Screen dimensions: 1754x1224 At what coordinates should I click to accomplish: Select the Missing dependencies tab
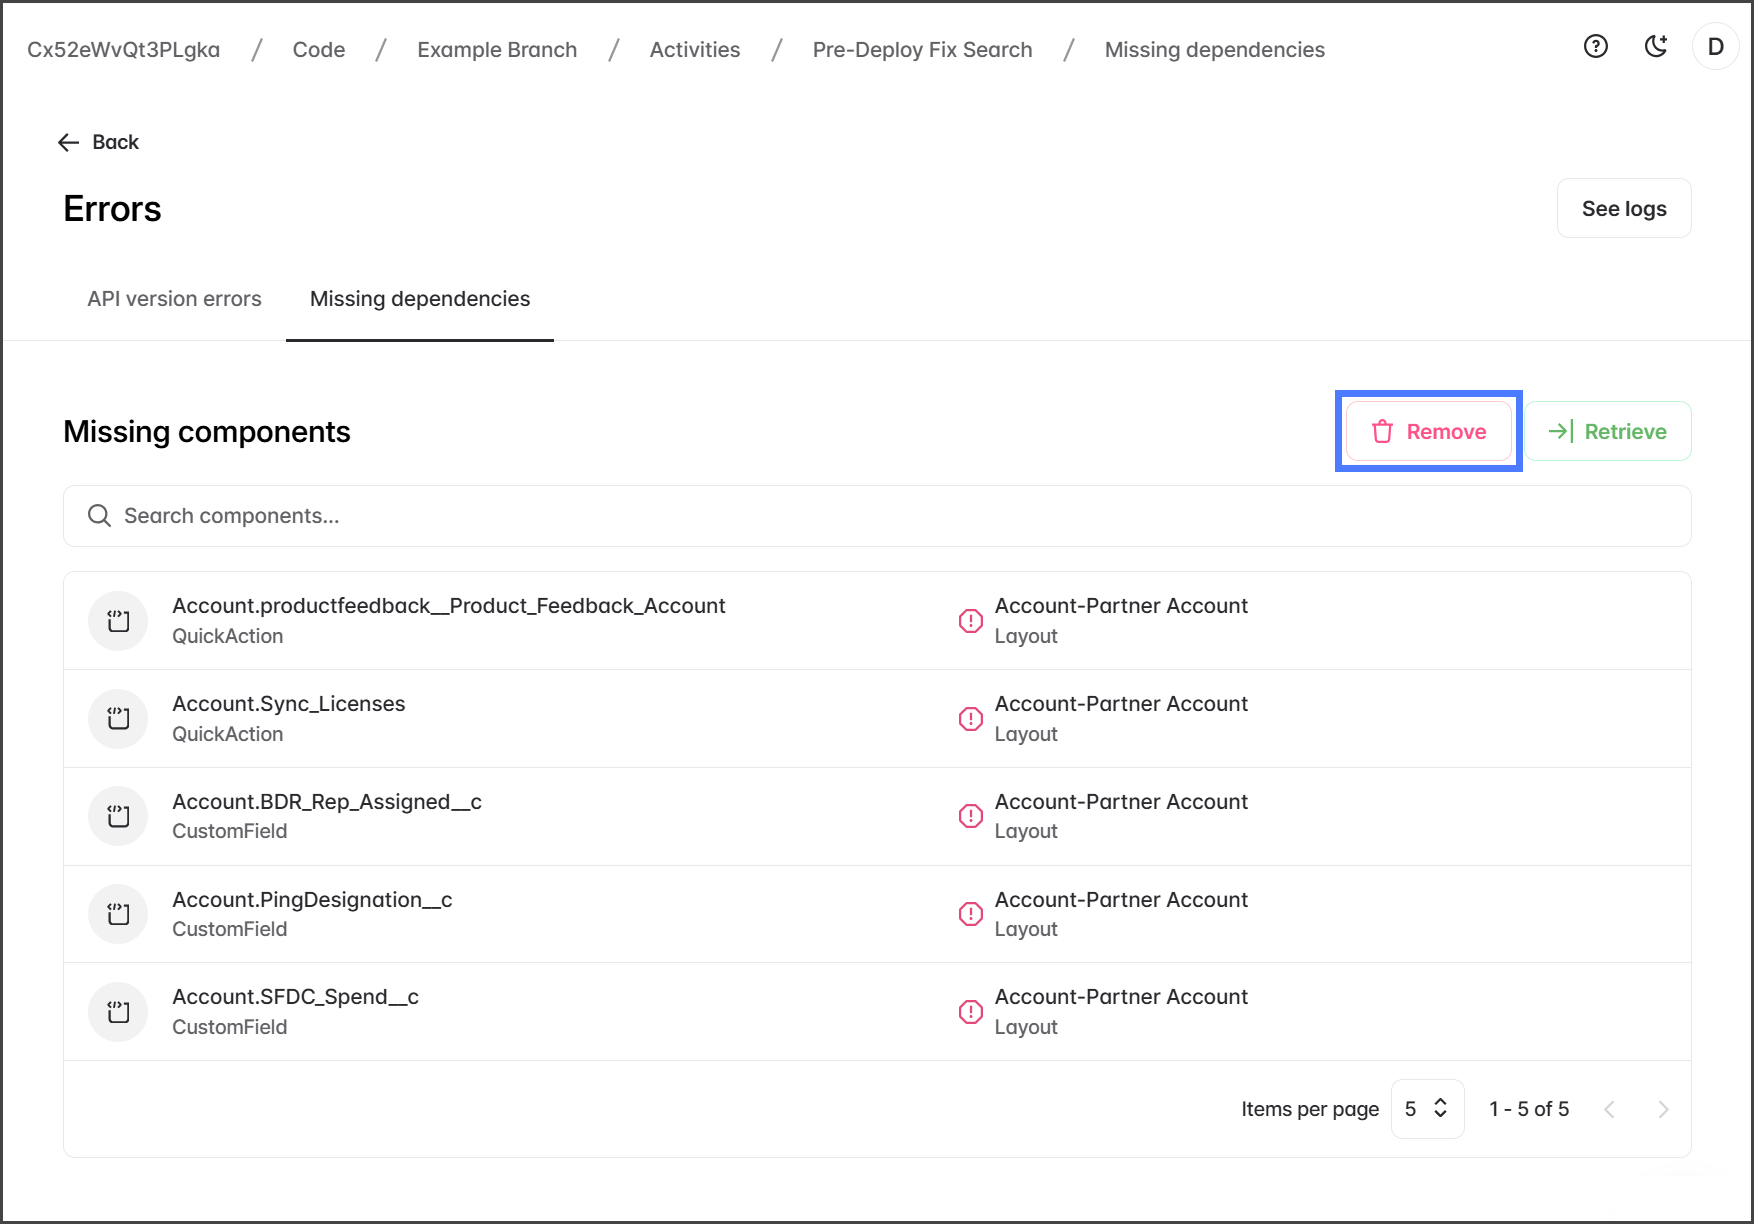point(419,299)
